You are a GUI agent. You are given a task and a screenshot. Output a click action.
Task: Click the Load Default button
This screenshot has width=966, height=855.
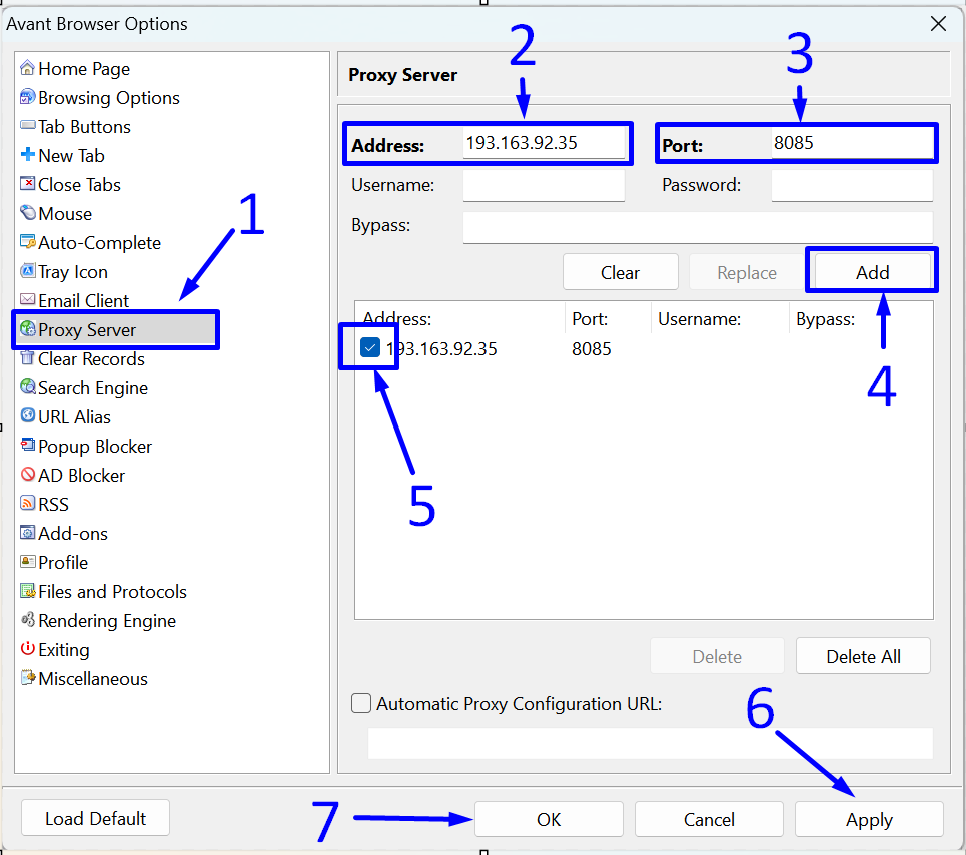(95, 819)
